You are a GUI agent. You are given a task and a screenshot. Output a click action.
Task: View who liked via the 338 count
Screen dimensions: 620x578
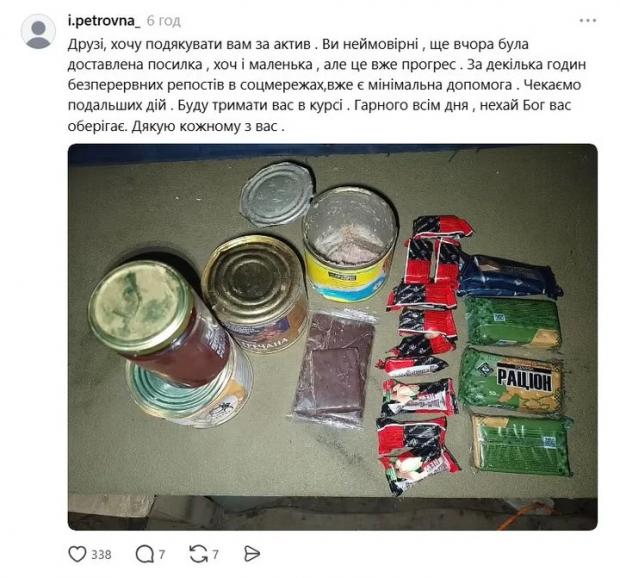(101, 554)
